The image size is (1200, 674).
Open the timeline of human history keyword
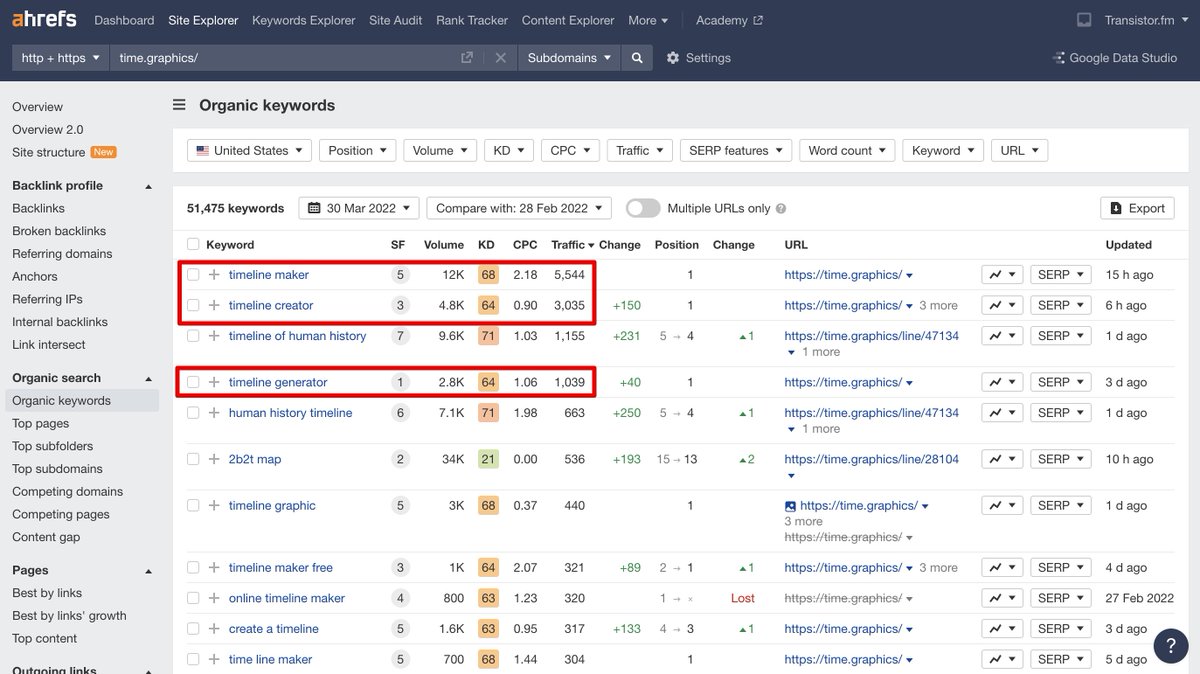297,336
